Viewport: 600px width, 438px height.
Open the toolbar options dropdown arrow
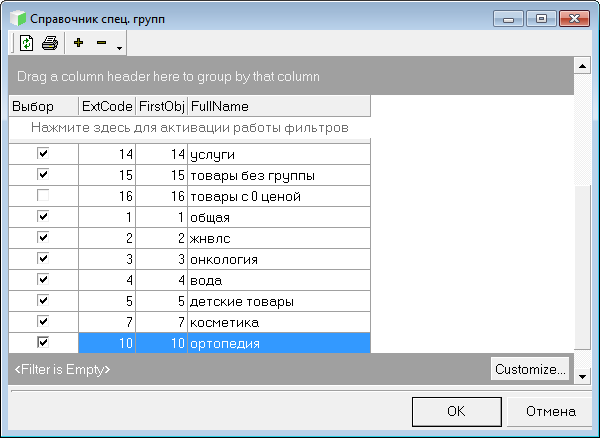[119, 47]
